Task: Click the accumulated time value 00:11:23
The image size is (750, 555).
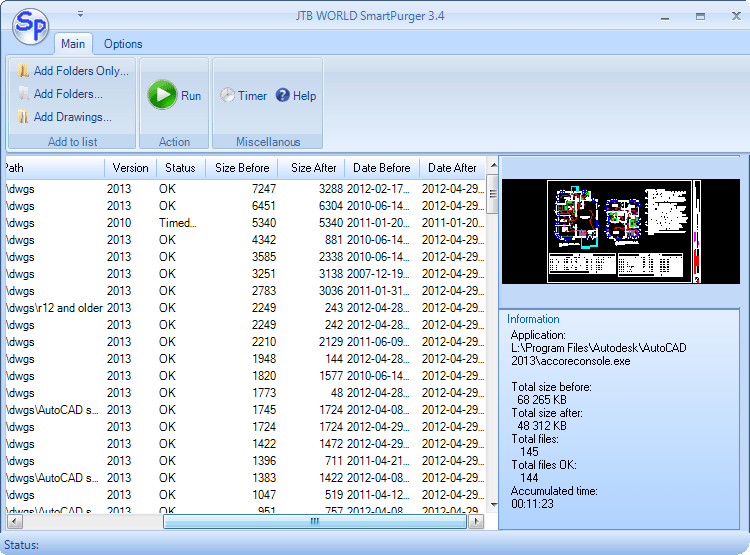Action: (532, 504)
